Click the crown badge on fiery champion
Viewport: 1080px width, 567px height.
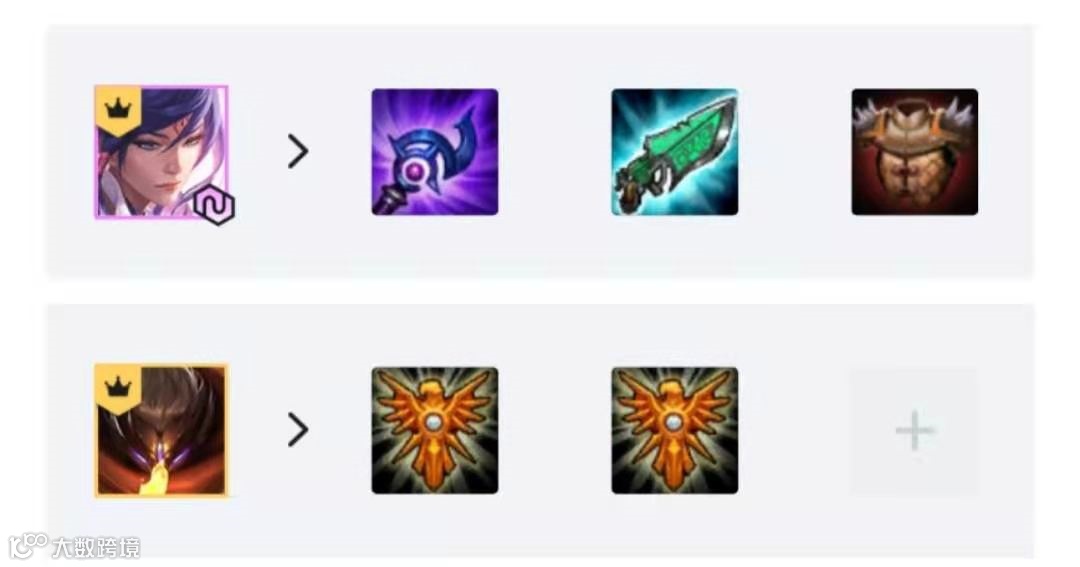point(118,387)
